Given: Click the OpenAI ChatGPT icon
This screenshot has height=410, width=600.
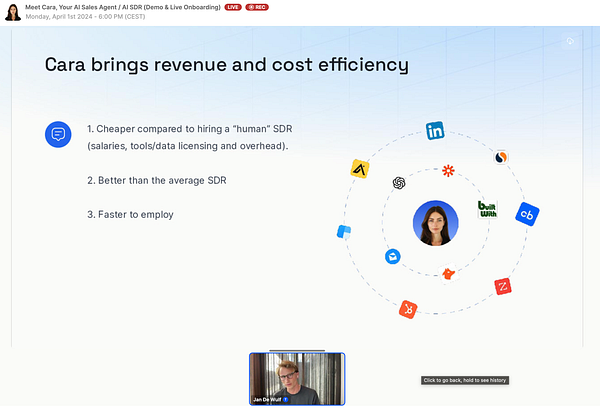Looking at the screenshot, I should point(399,183).
